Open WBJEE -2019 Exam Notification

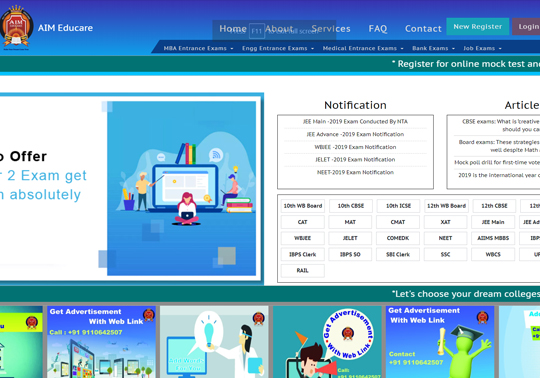[355, 147]
